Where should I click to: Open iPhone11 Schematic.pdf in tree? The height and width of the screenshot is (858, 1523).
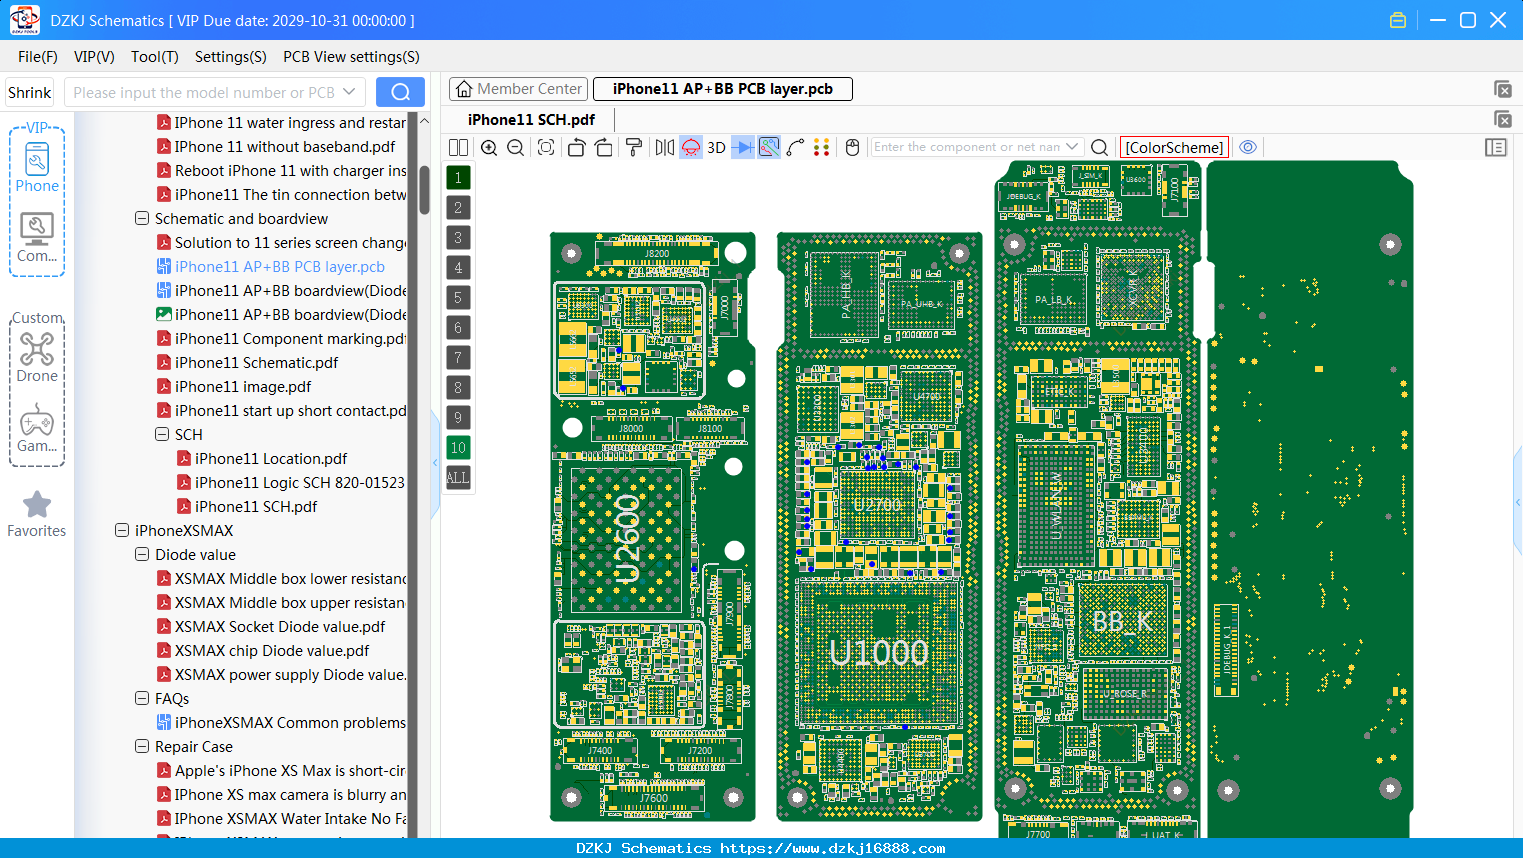coord(256,362)
